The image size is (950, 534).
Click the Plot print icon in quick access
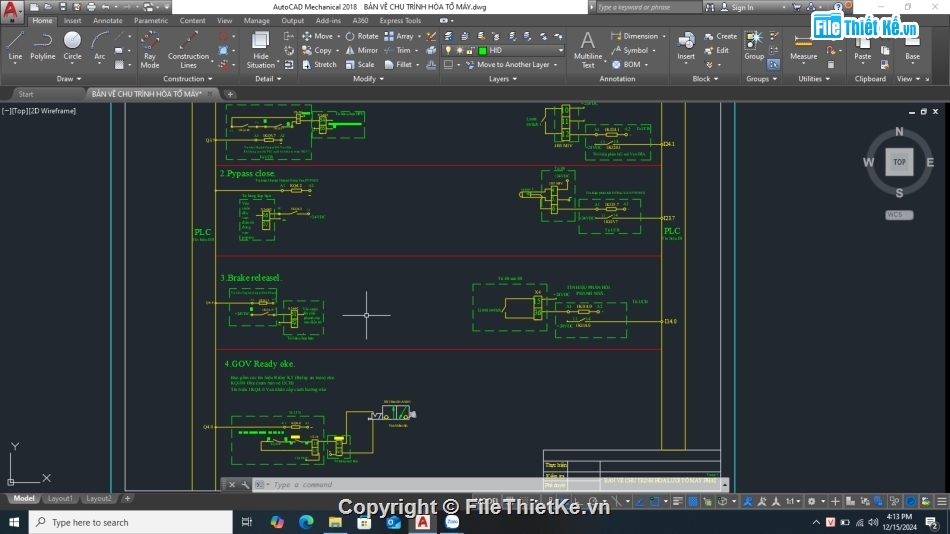coord(91,7)
